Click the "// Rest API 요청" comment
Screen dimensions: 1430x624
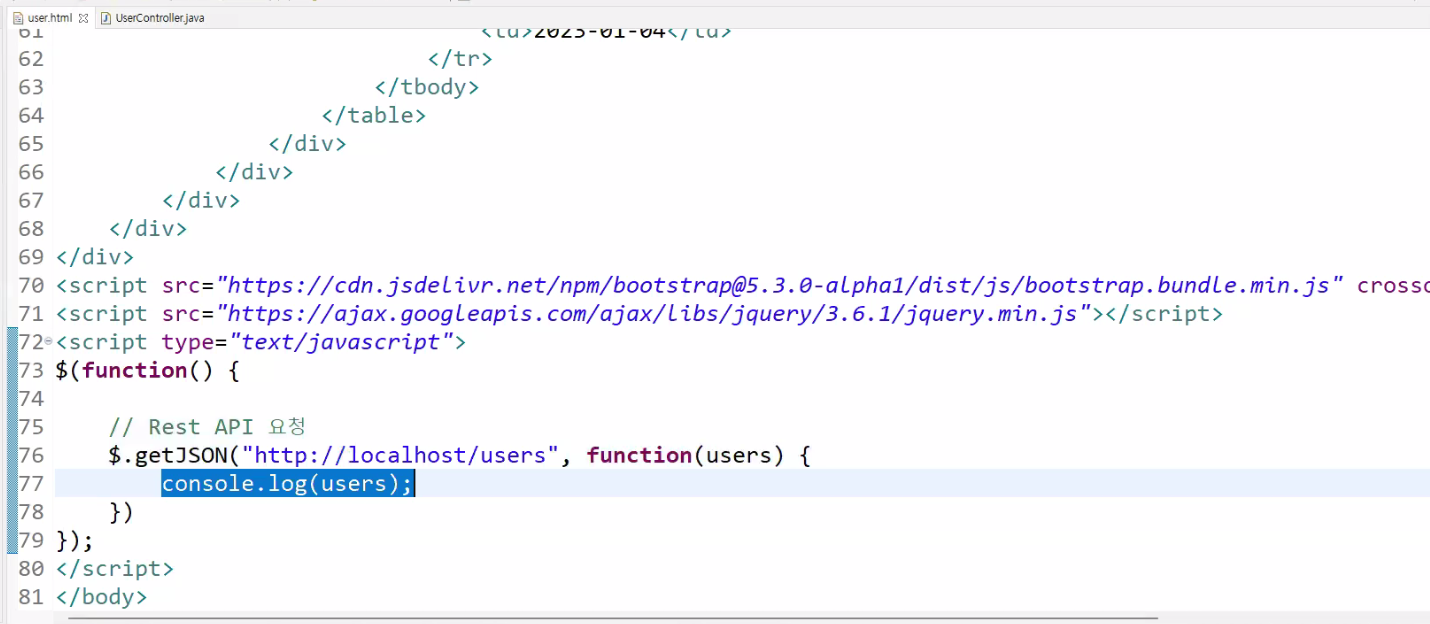coord(207,427)
